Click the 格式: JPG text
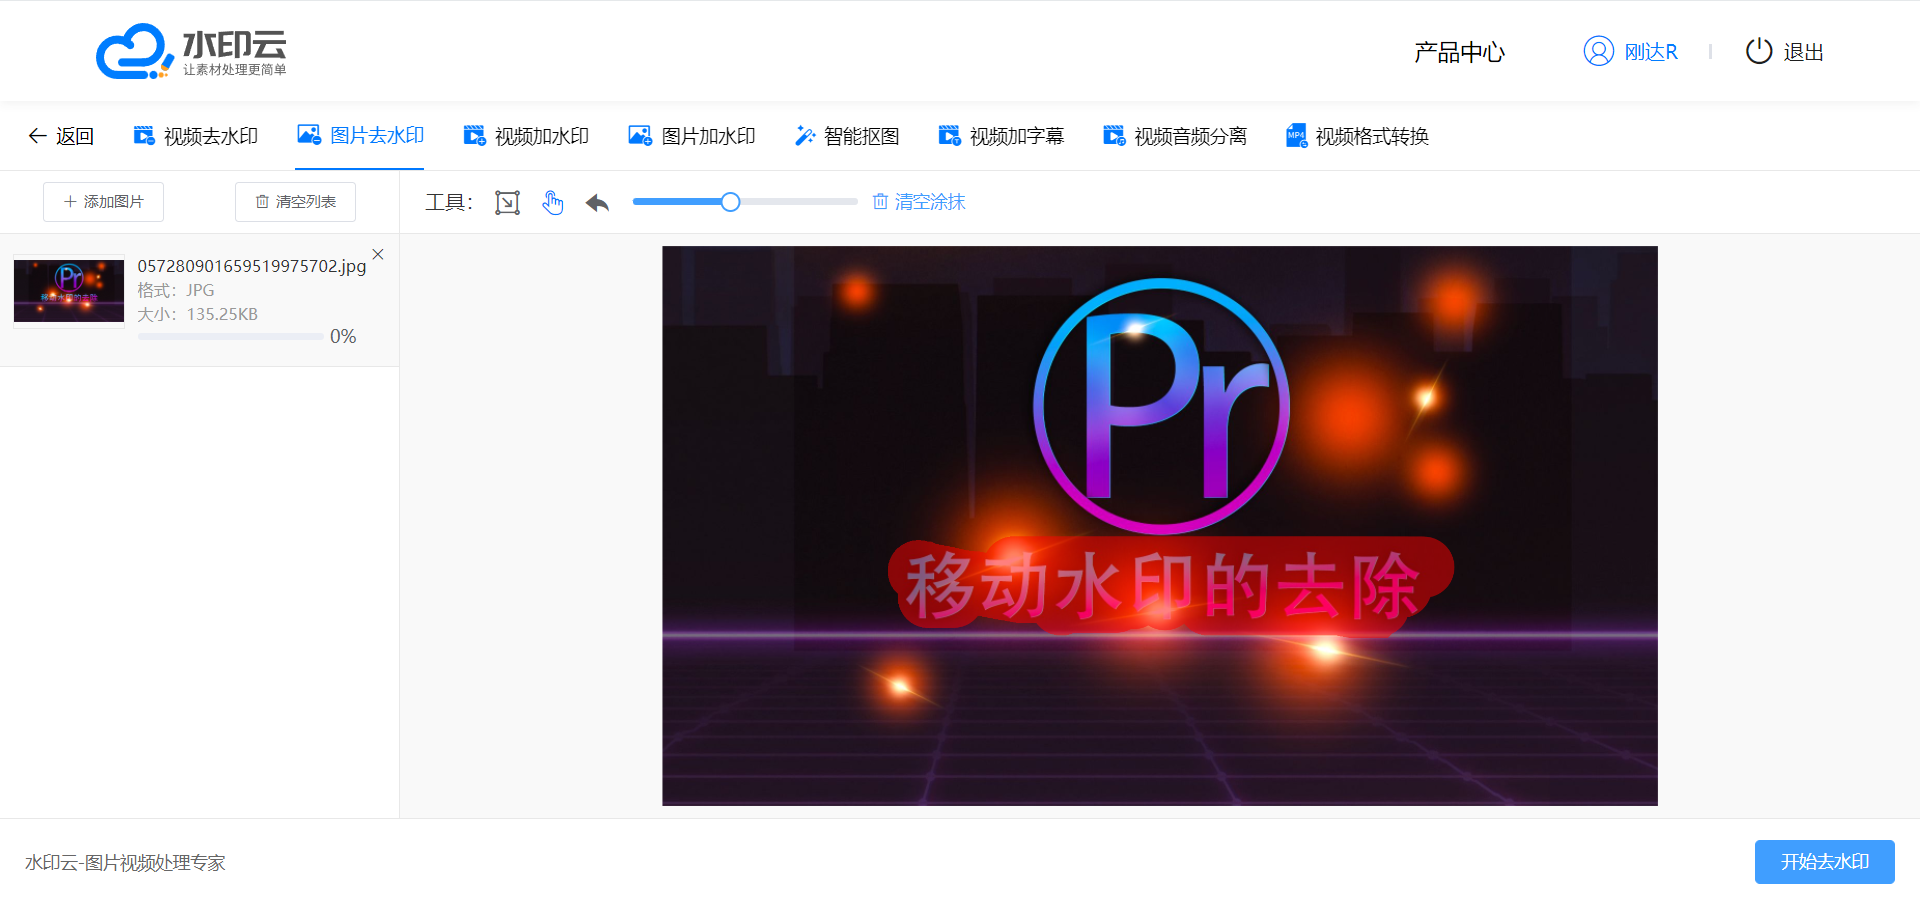 click(176, 290)
